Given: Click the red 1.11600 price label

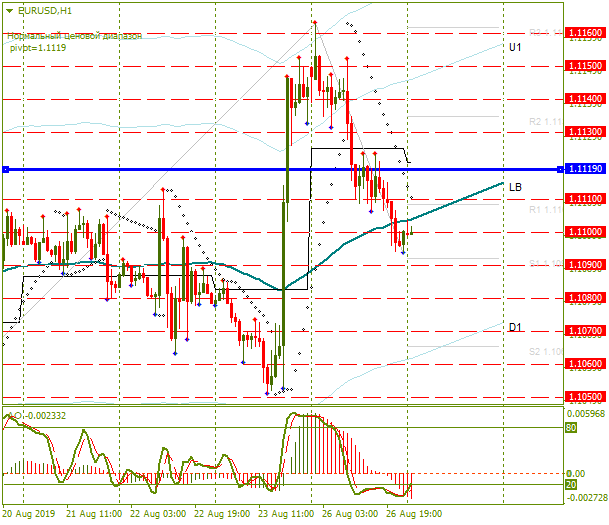Looking at the screenshot, I should (585, 33).
